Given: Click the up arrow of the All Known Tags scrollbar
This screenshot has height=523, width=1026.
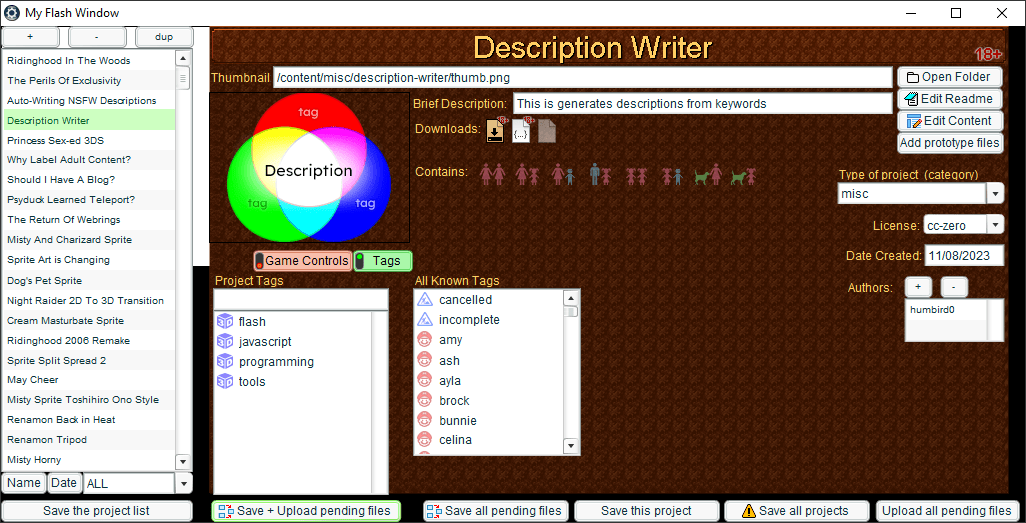Looking at the screenshot, I should pos(571,298).
